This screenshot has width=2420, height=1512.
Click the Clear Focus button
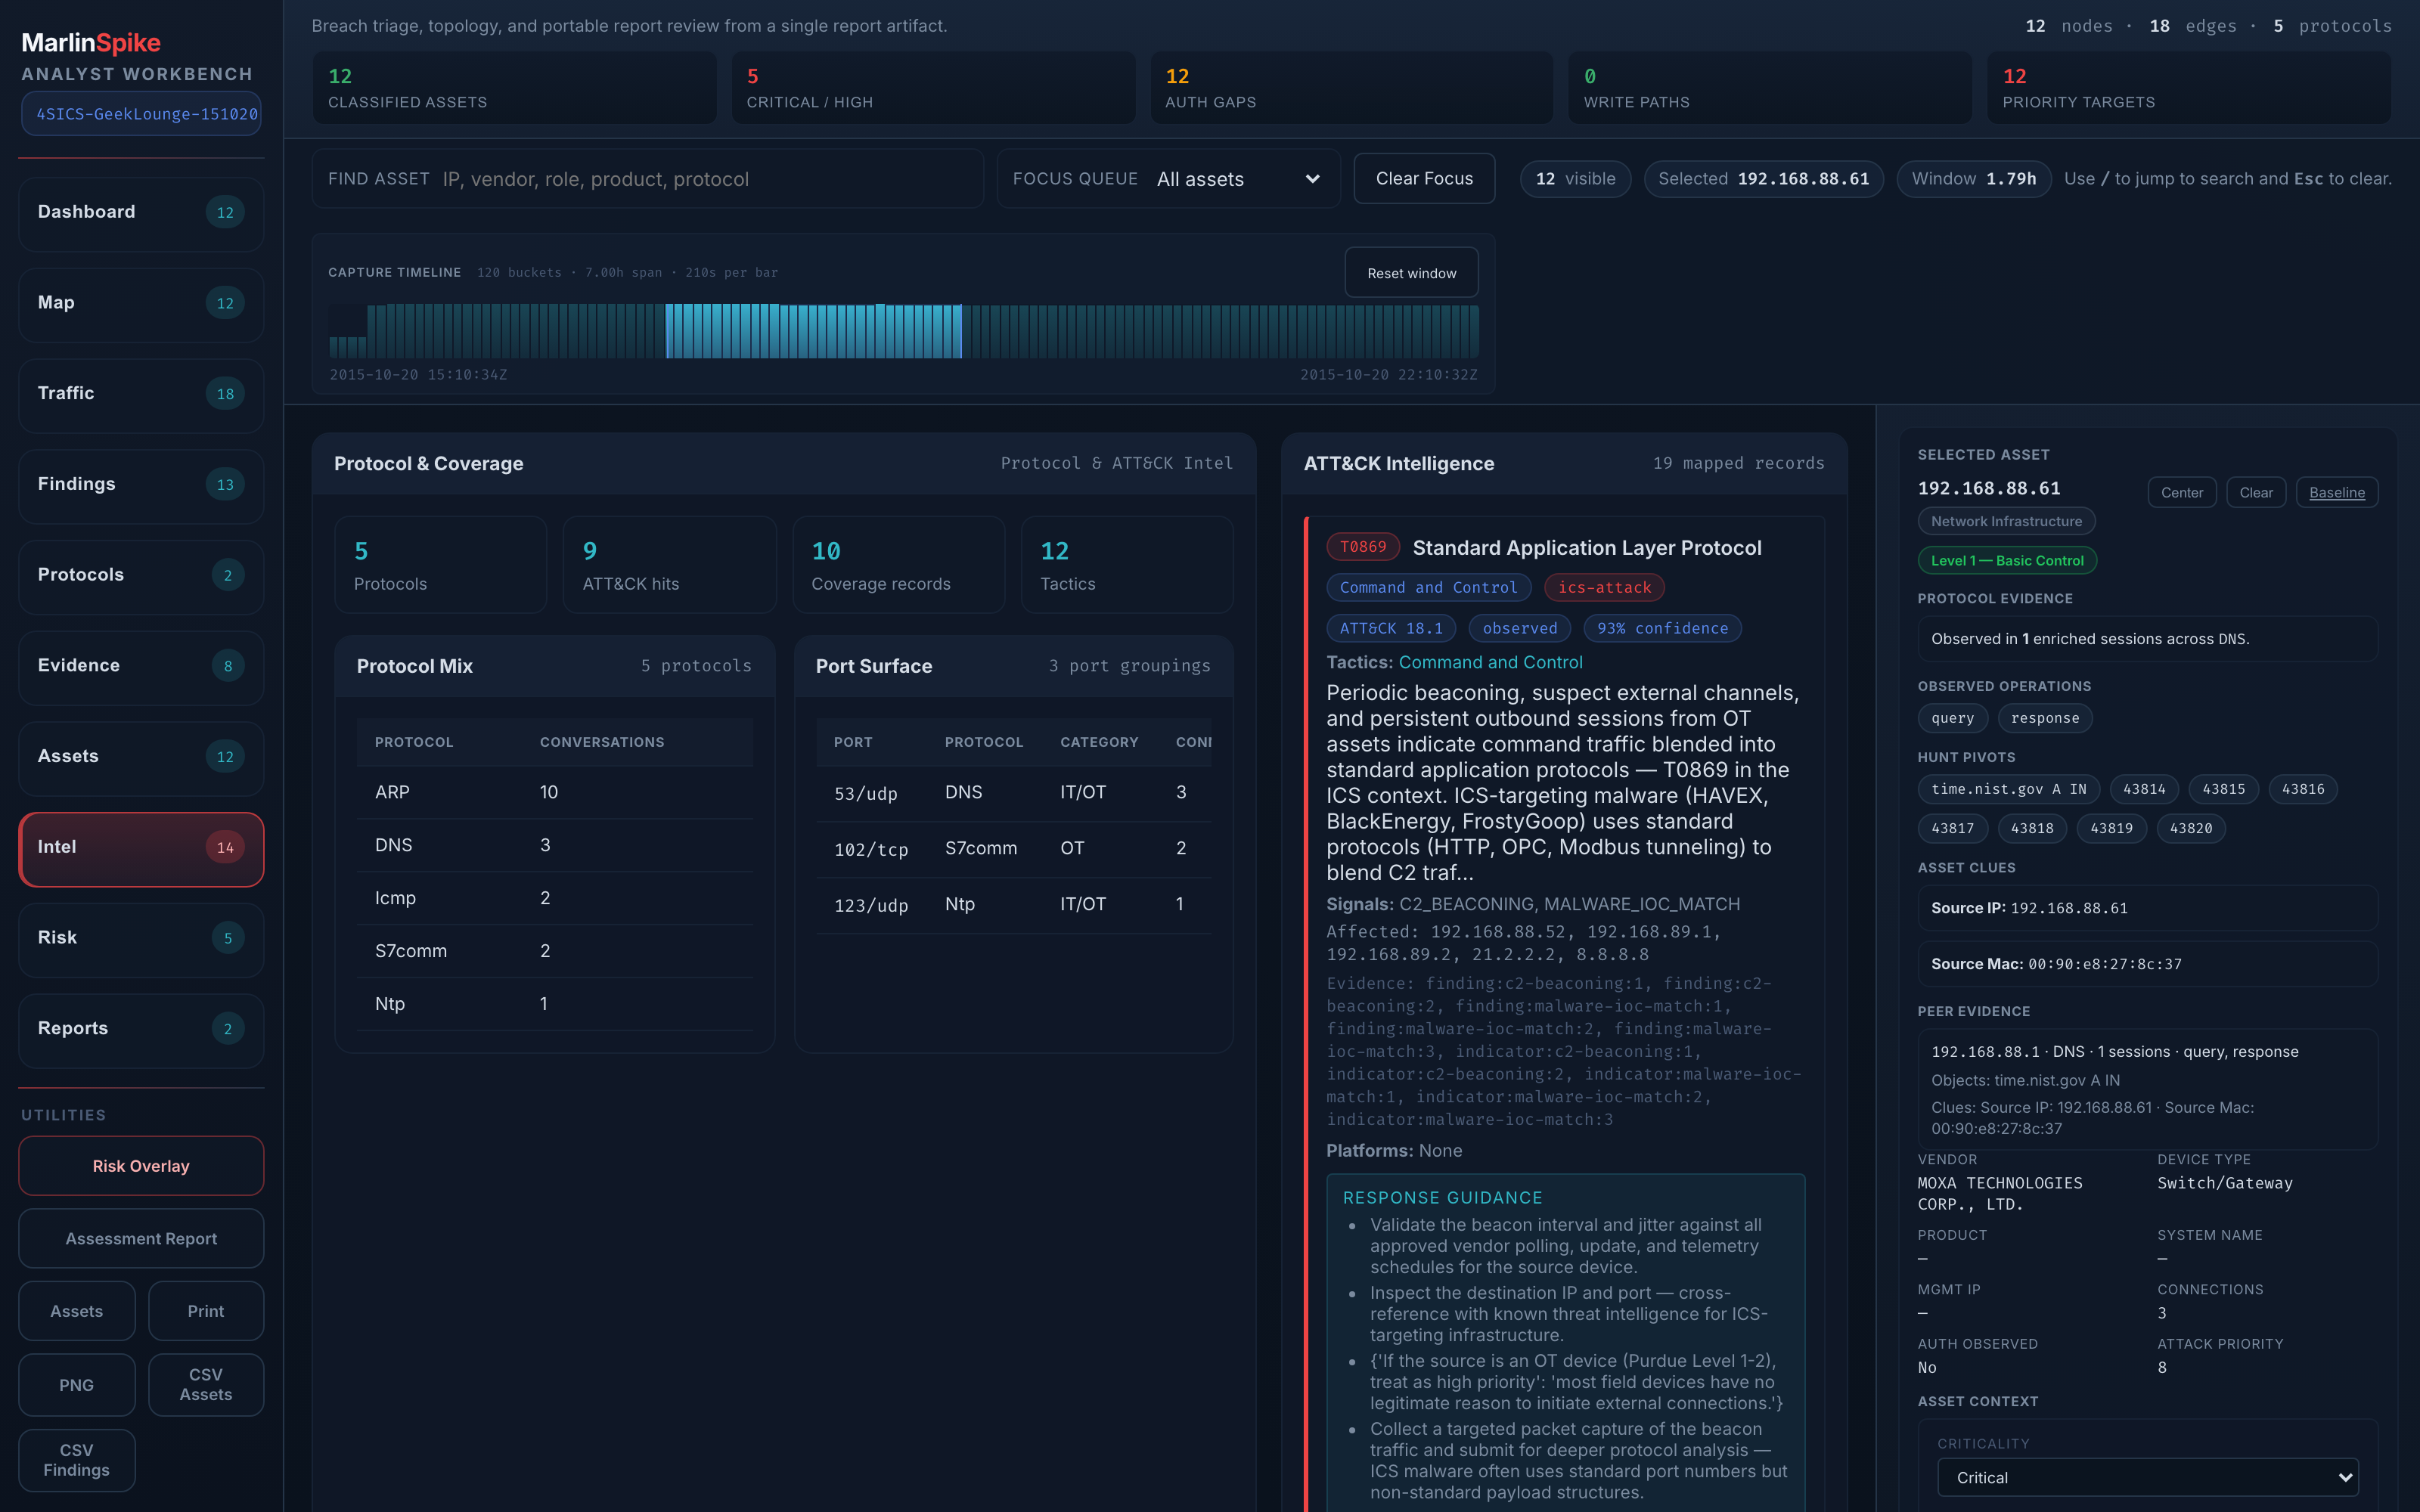click(1424, 179)
